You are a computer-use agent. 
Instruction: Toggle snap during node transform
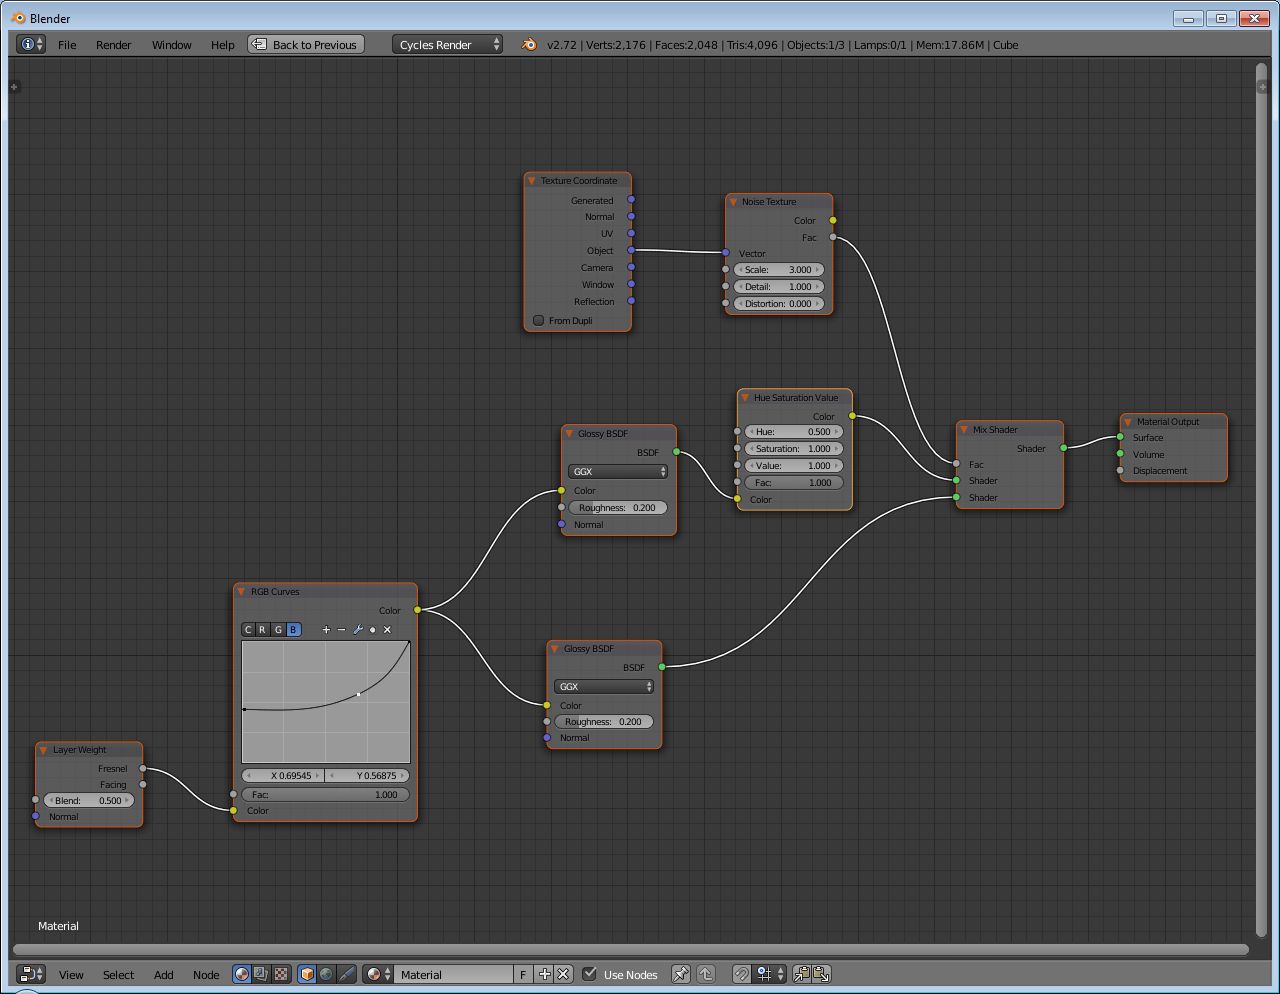pyautogui.click(x=742, y=974)
